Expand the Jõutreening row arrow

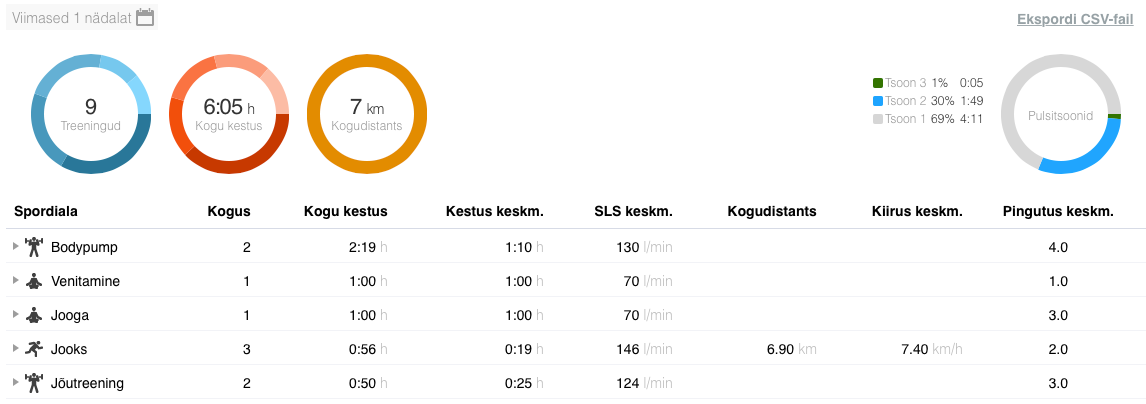coord(15,383)
